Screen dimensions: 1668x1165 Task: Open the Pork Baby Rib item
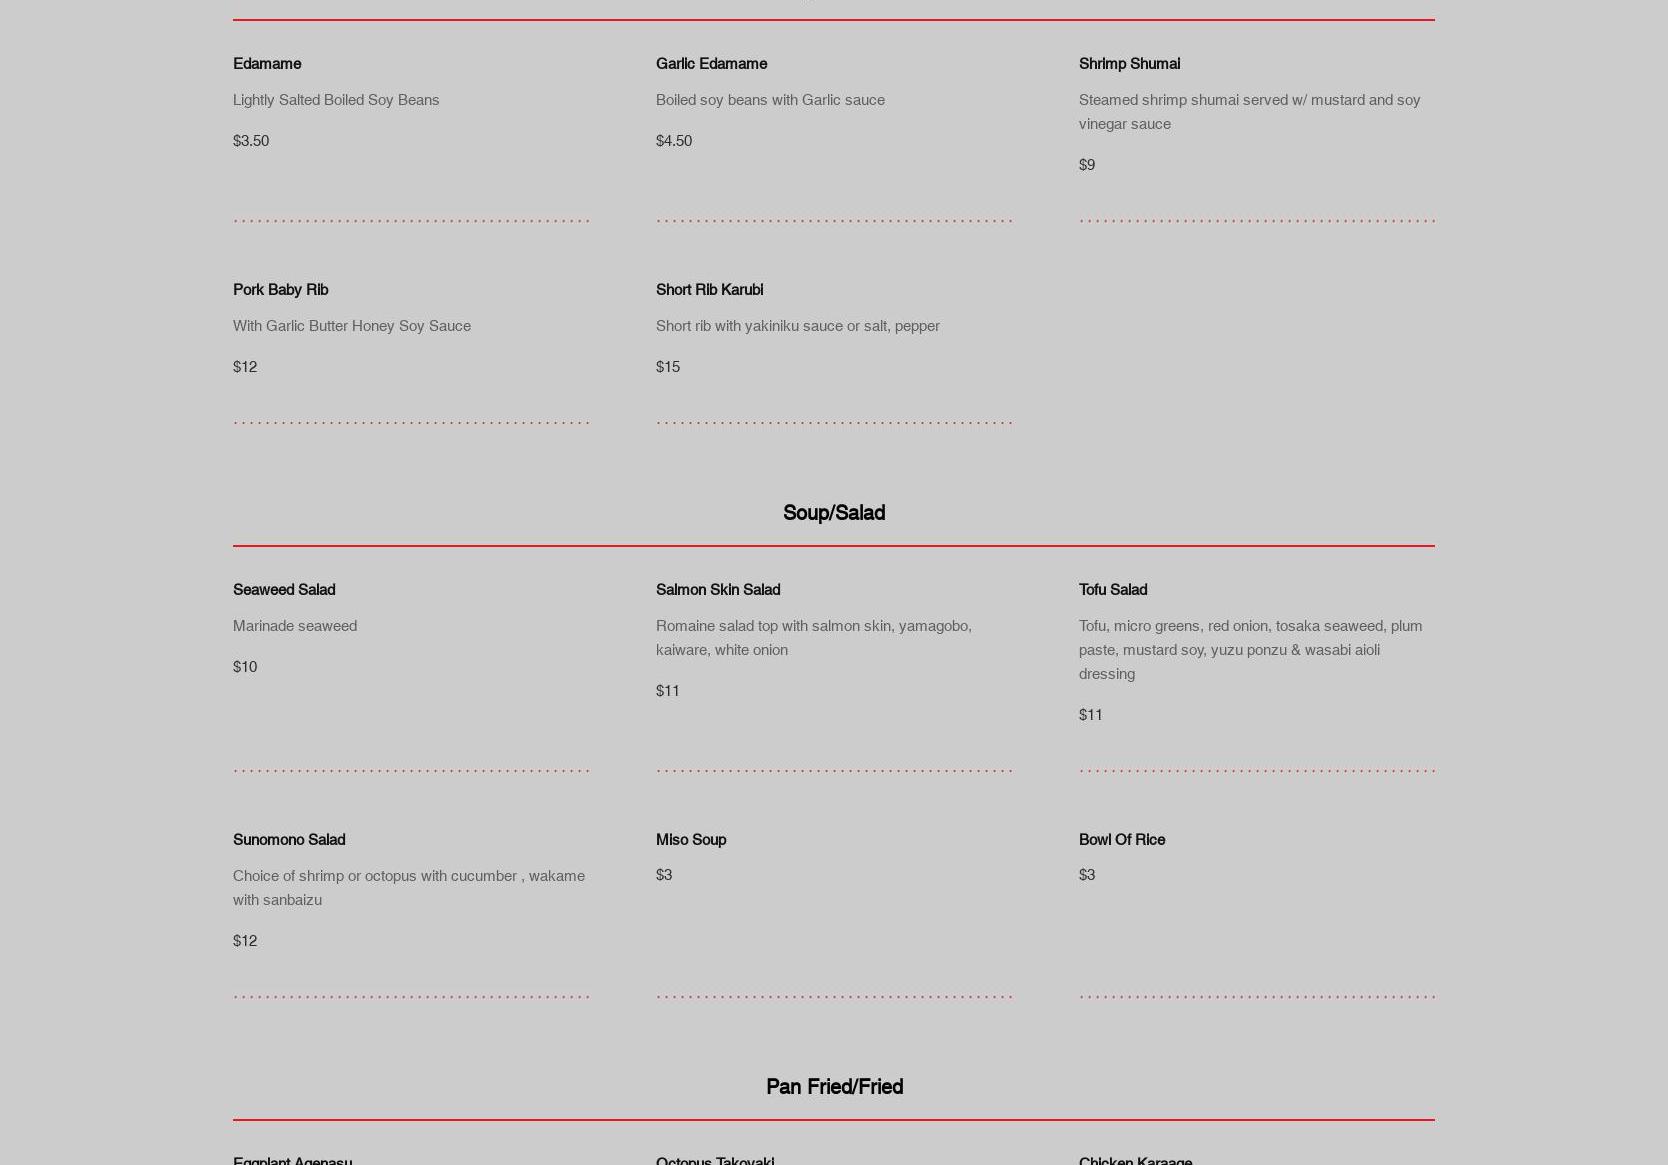click(x=280, y=289)
